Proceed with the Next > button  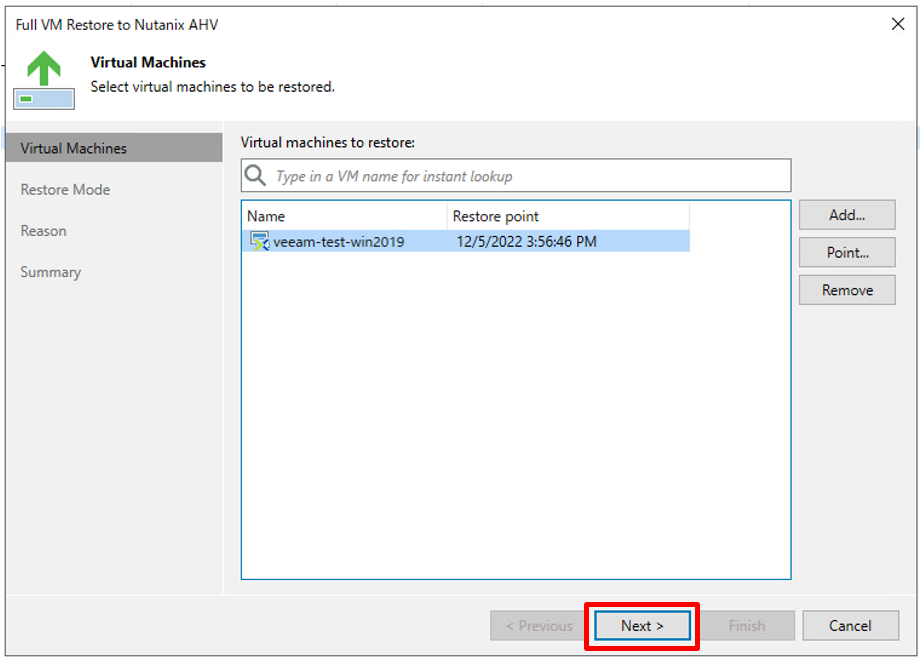point(642,626)
